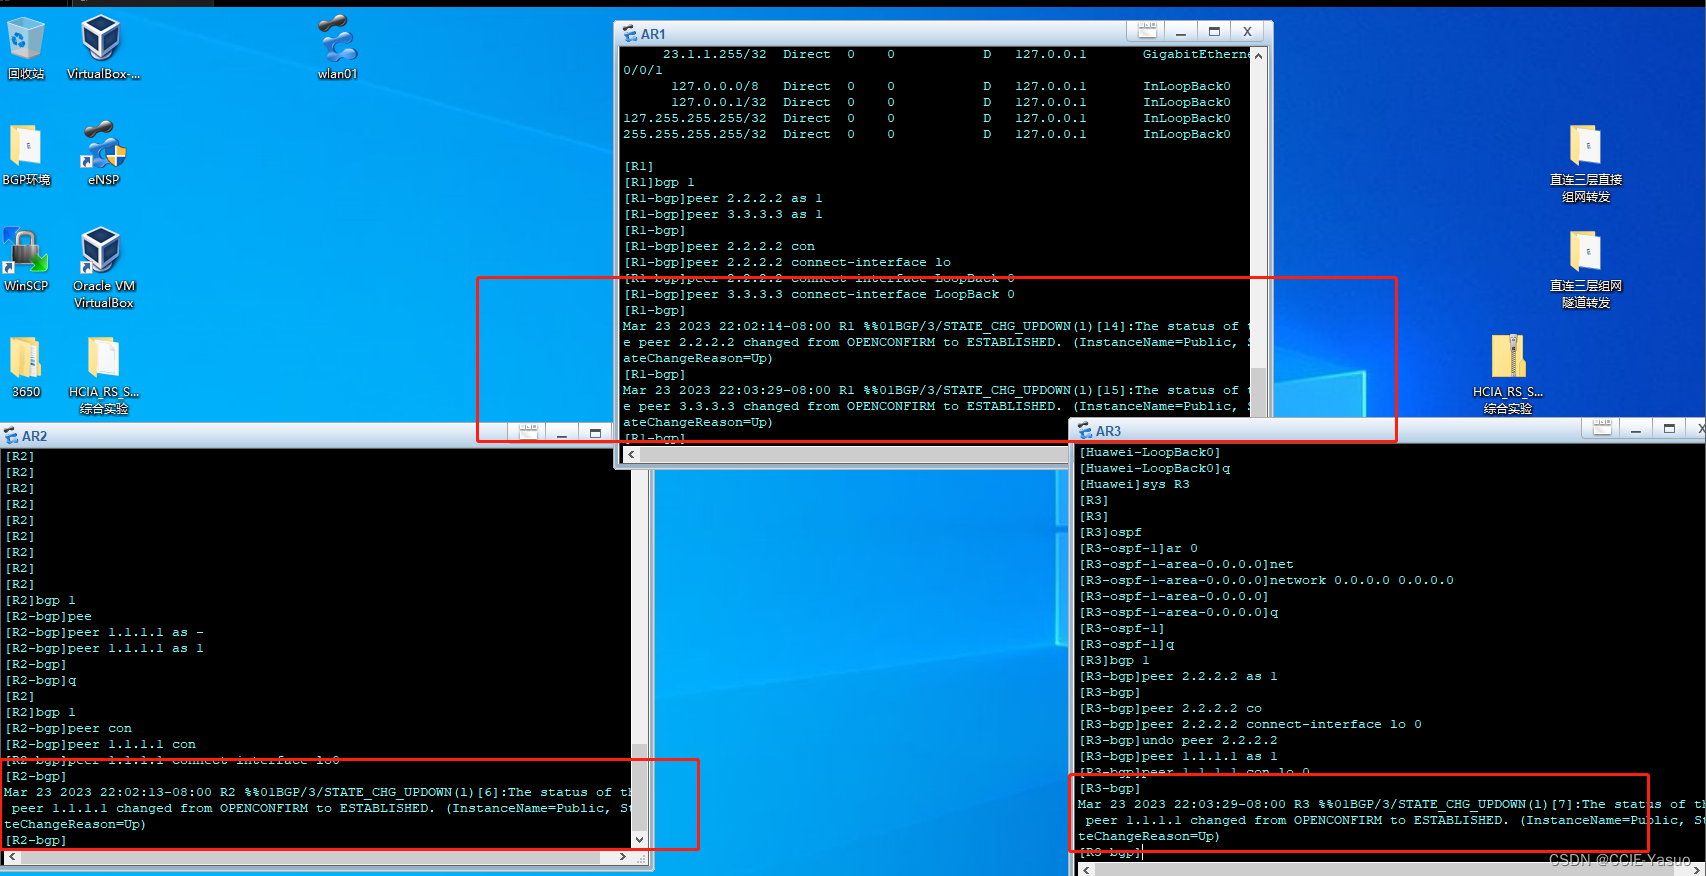This screenshot has width=1706, height=876.
Task: Click the AR1 window layout button beside minimize
Action: click(1147, 31)
